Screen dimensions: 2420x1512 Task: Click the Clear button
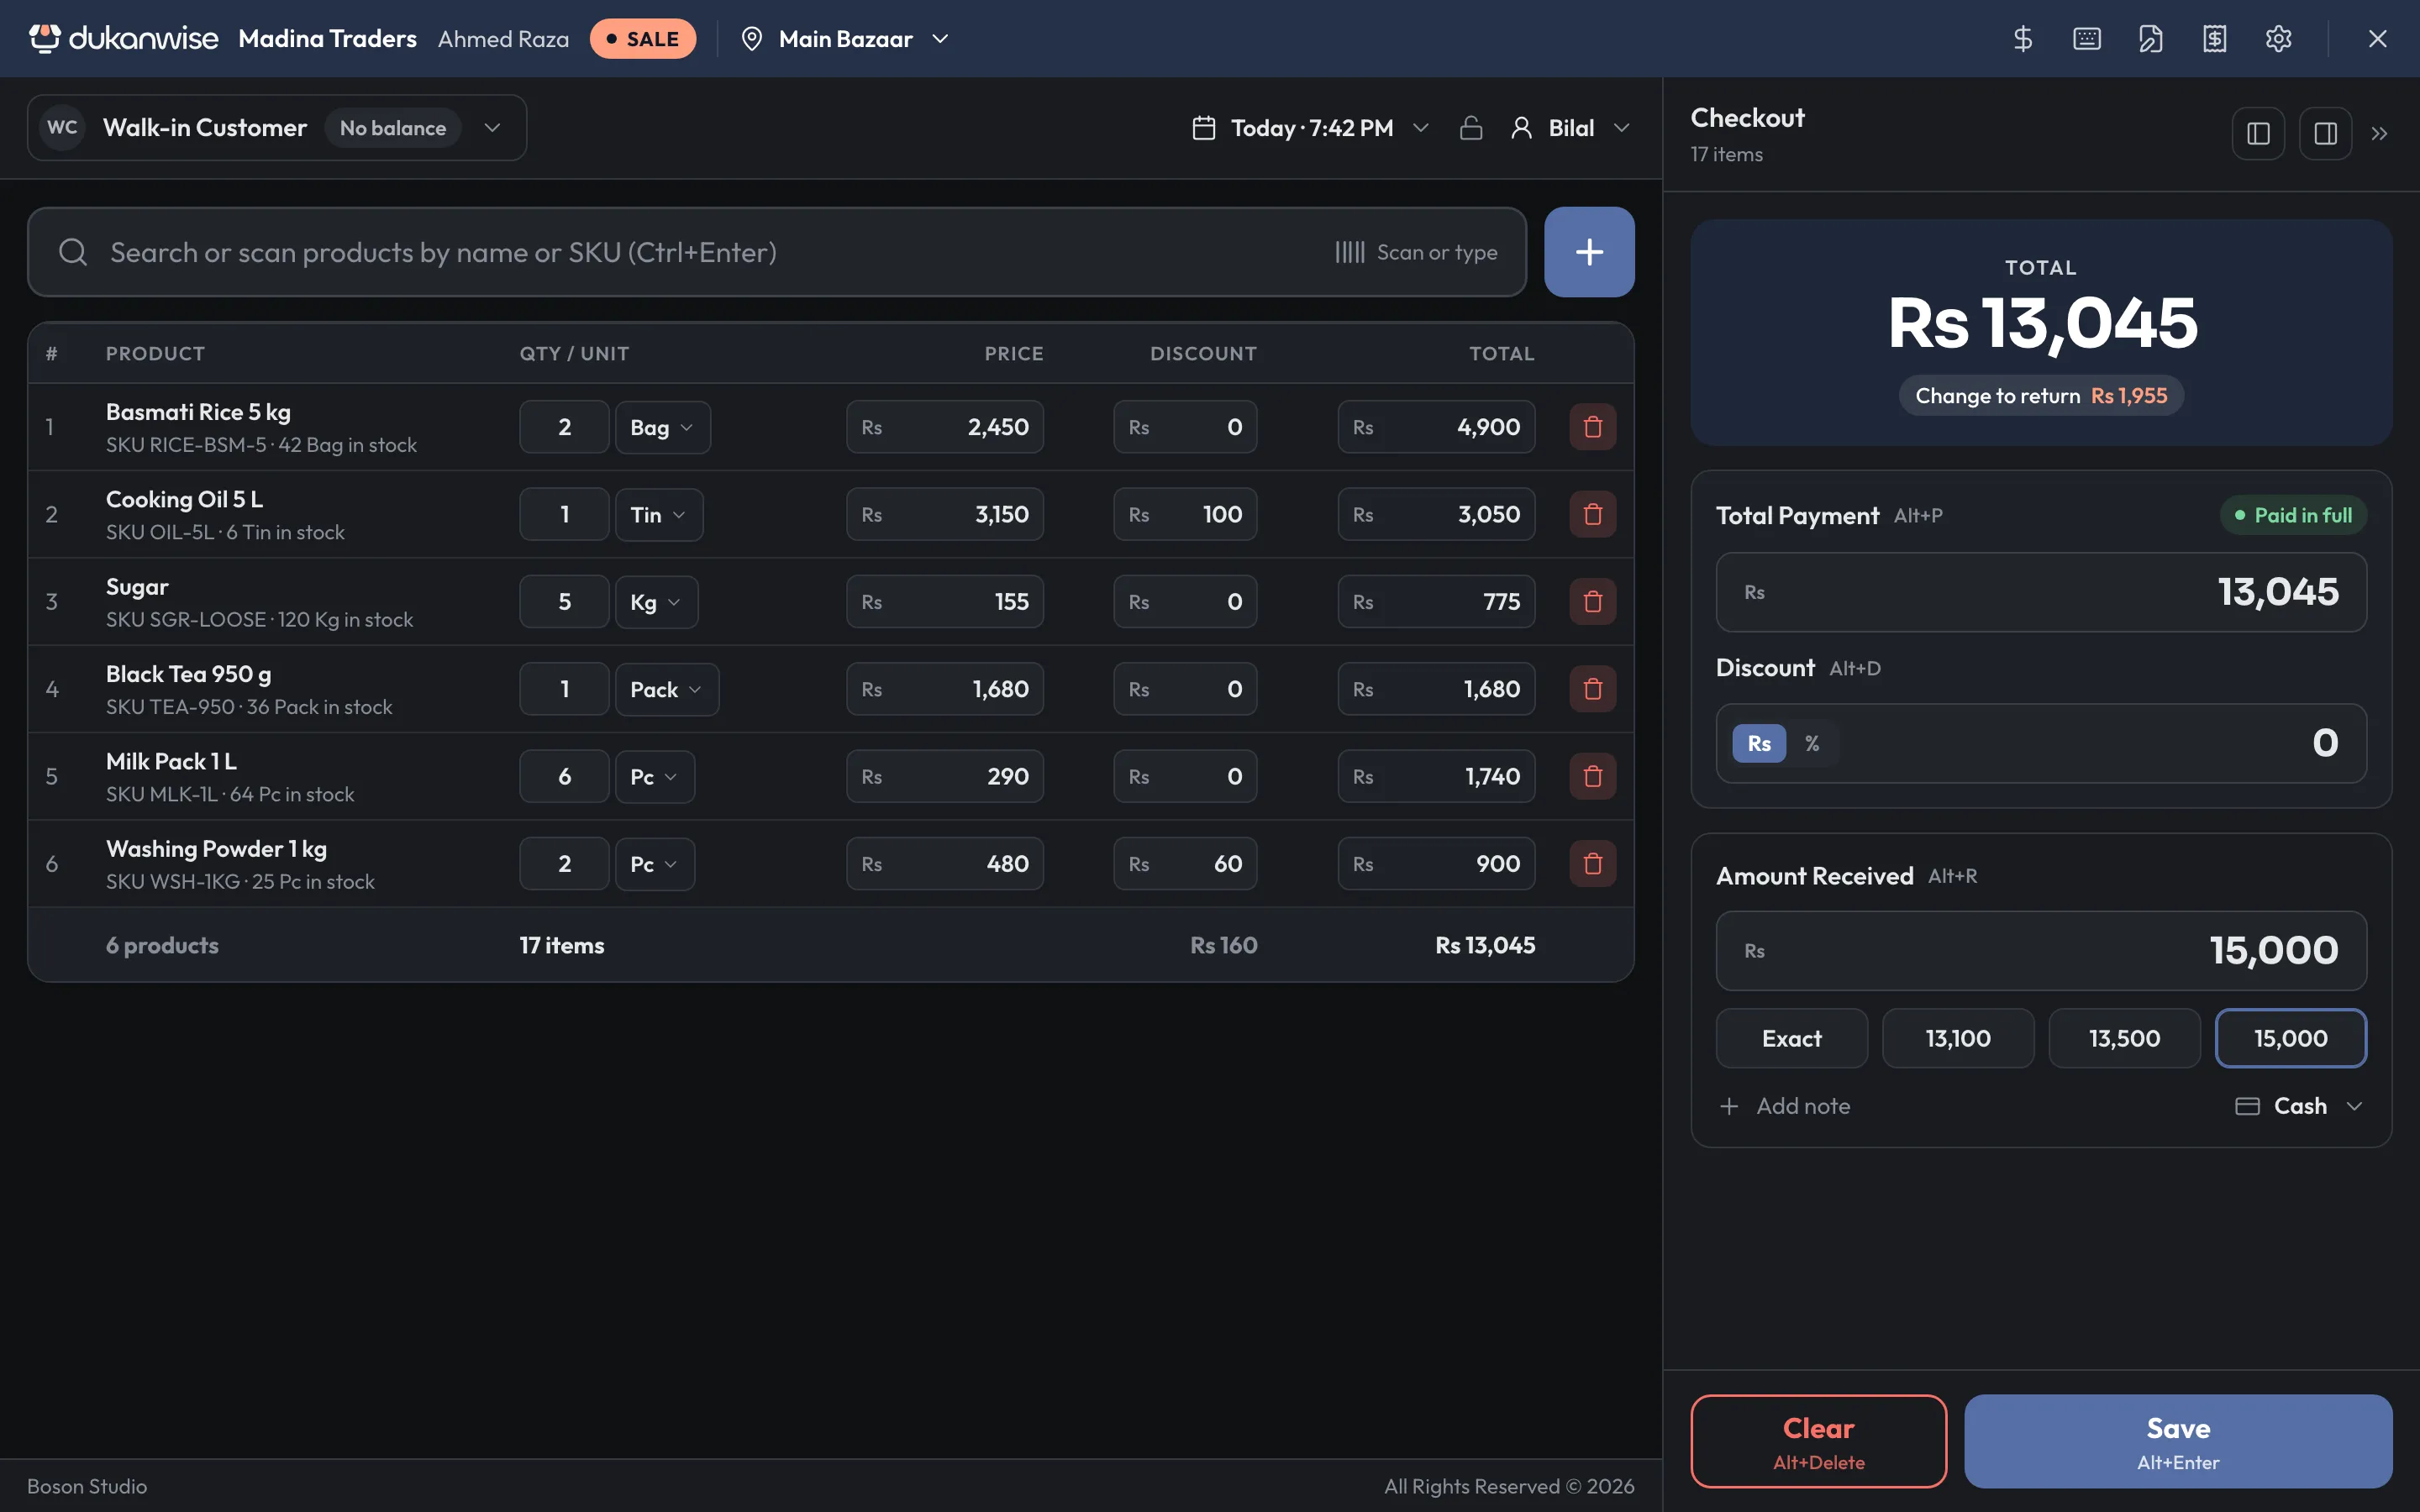click(1818, 1441)
